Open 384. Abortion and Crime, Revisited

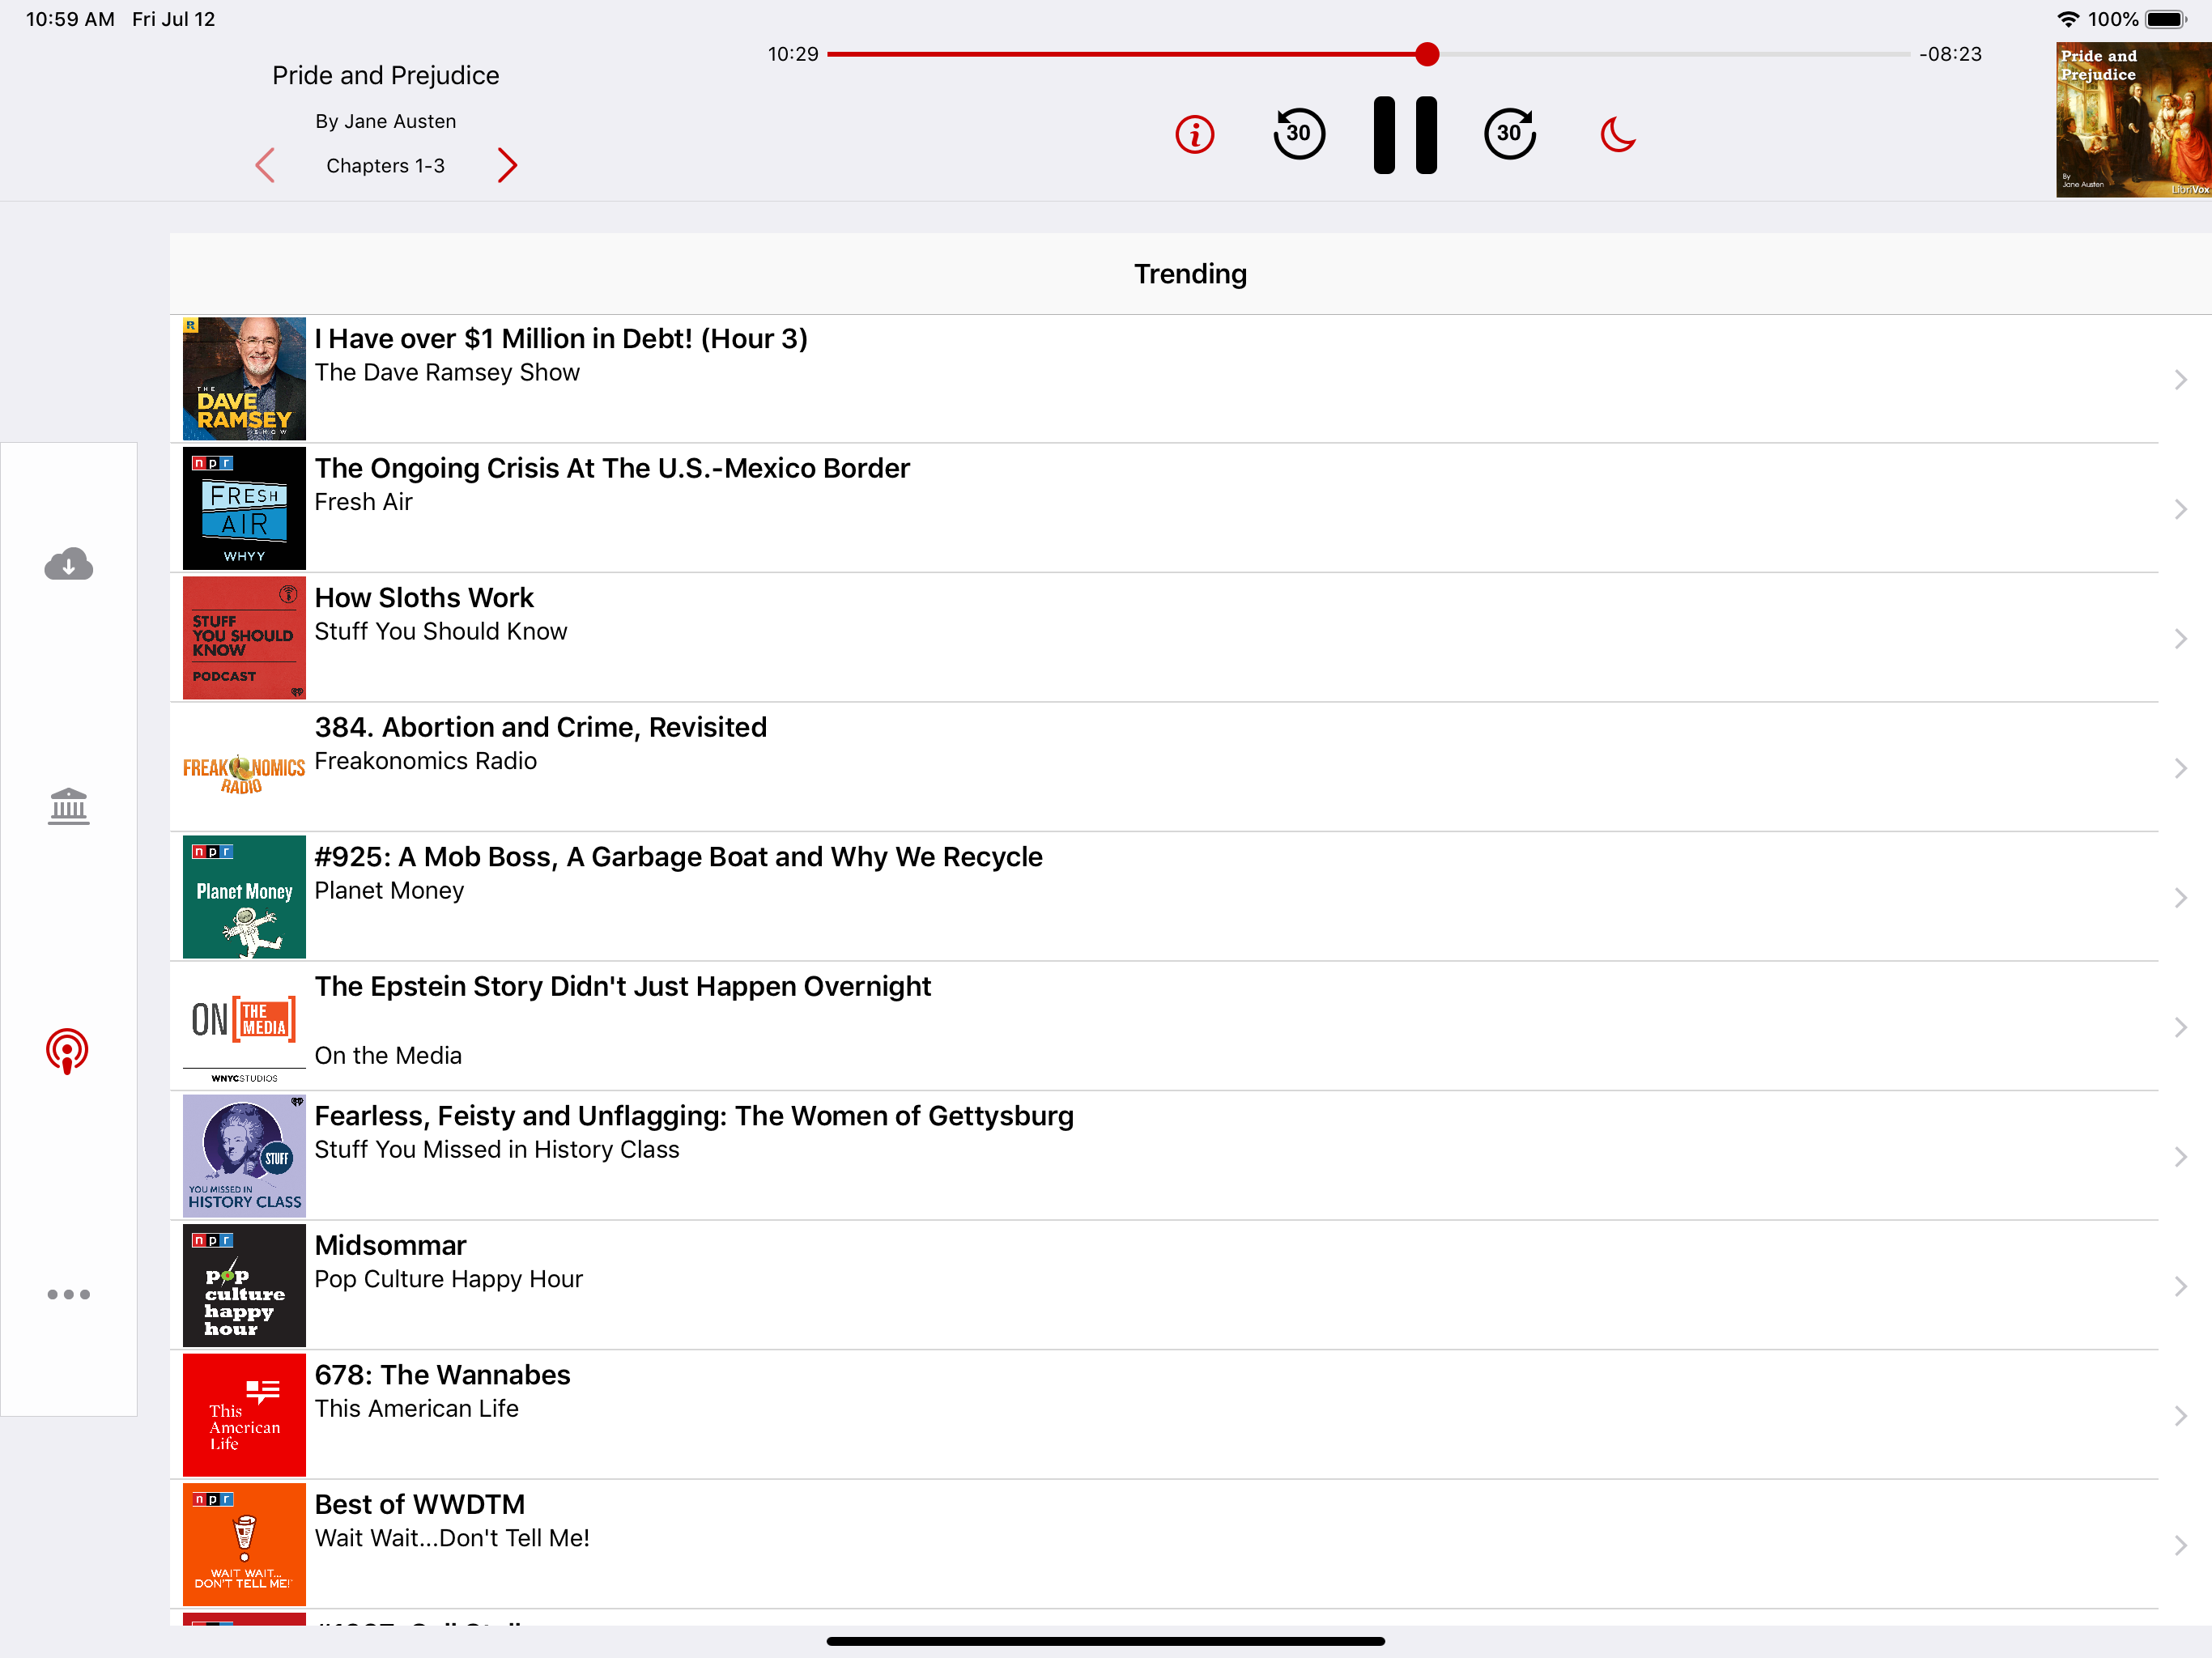click(540, 728)
